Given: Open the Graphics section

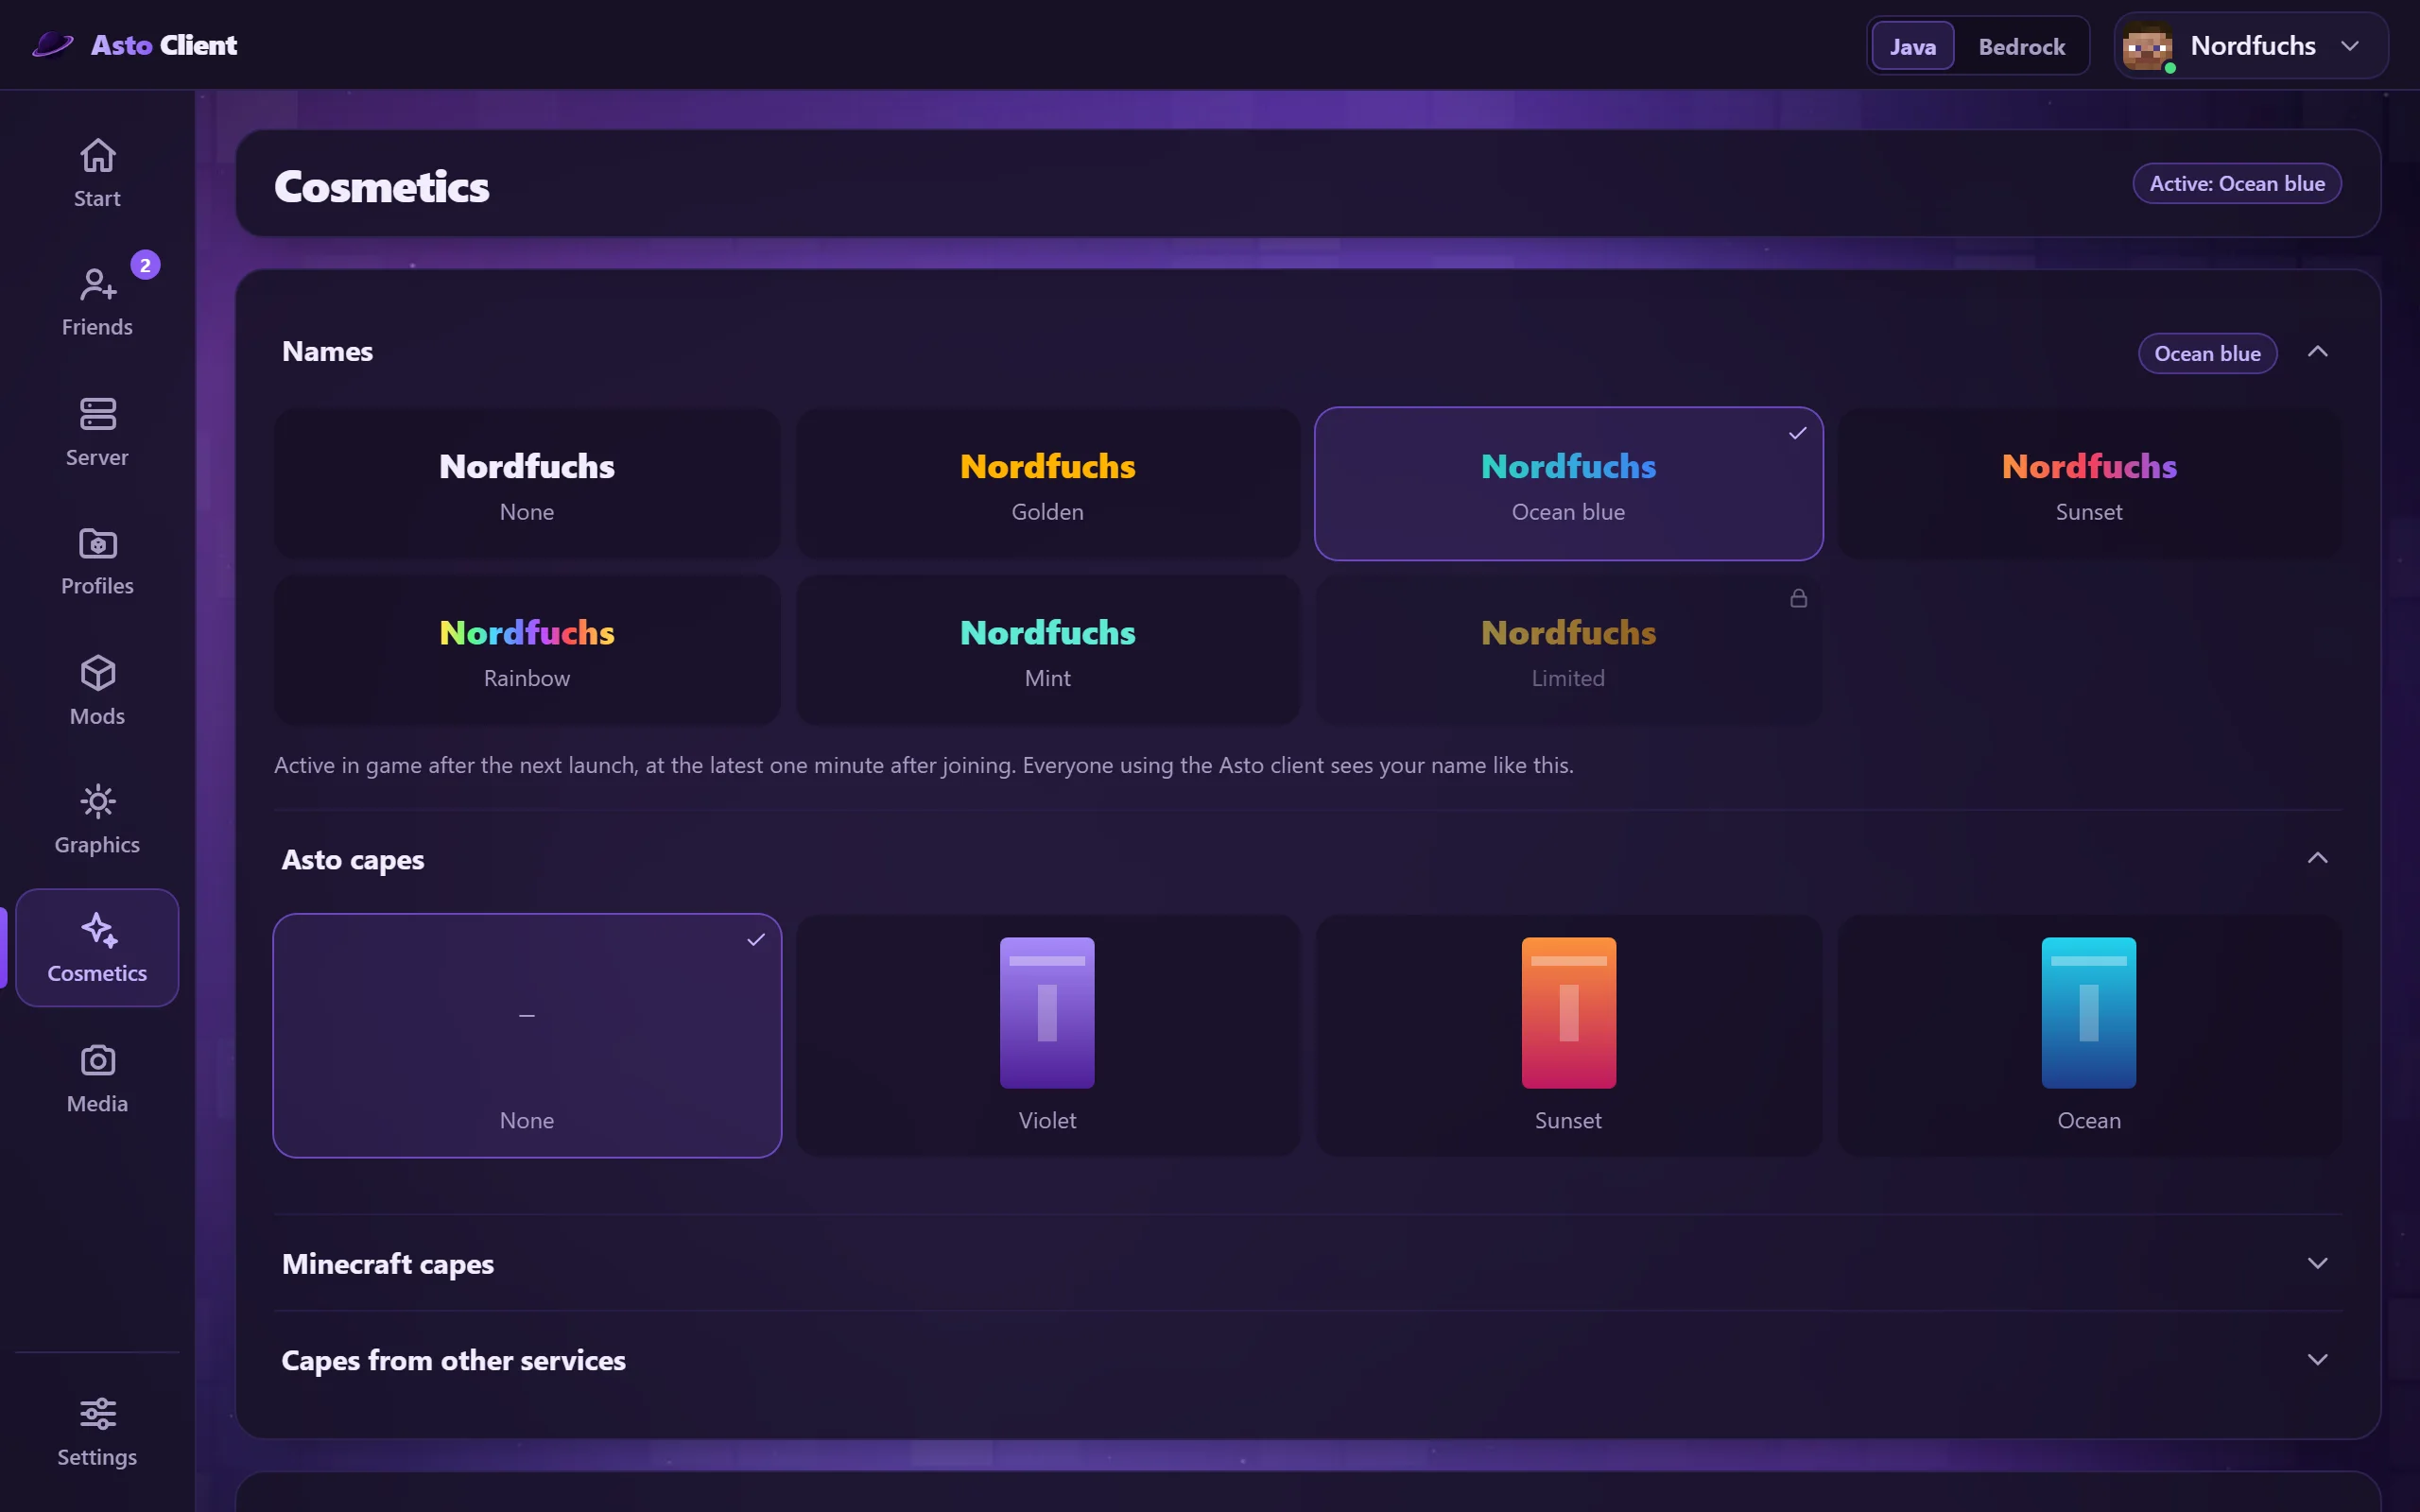Looking at the screenshot, I should point(97,820).
